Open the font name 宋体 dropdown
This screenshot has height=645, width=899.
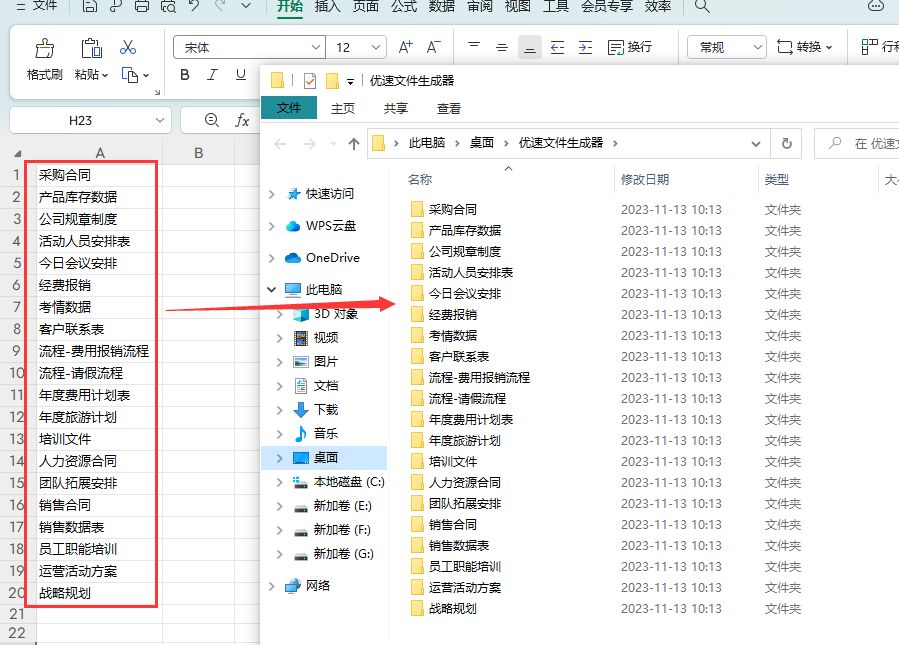tap(316, 48)
